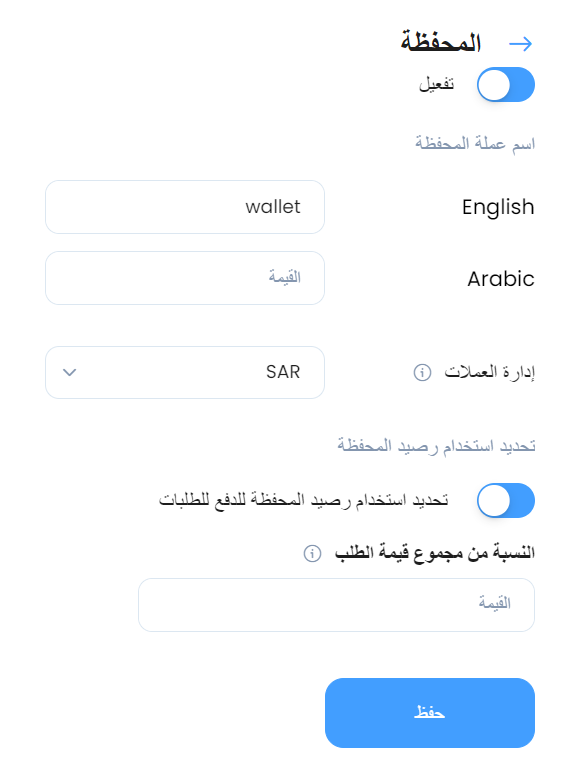Click the Arabic language label
The height and width of the screenshot is (762, 572).
pyautogui.click(x=501, y=279)
